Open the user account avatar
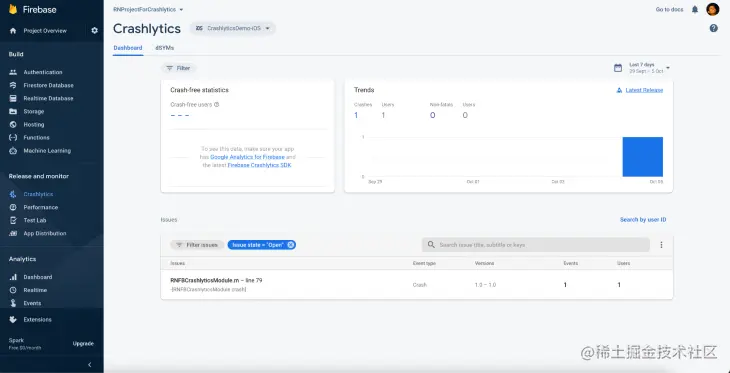The image size is (730, 373). [713, 9]
